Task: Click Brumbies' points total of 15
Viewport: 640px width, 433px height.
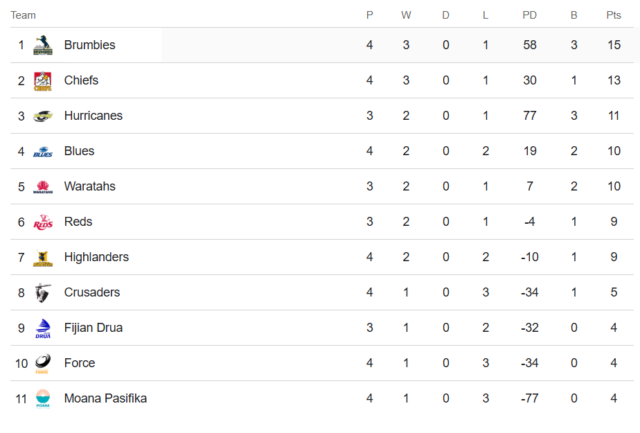Action: [x=613, y=45]
